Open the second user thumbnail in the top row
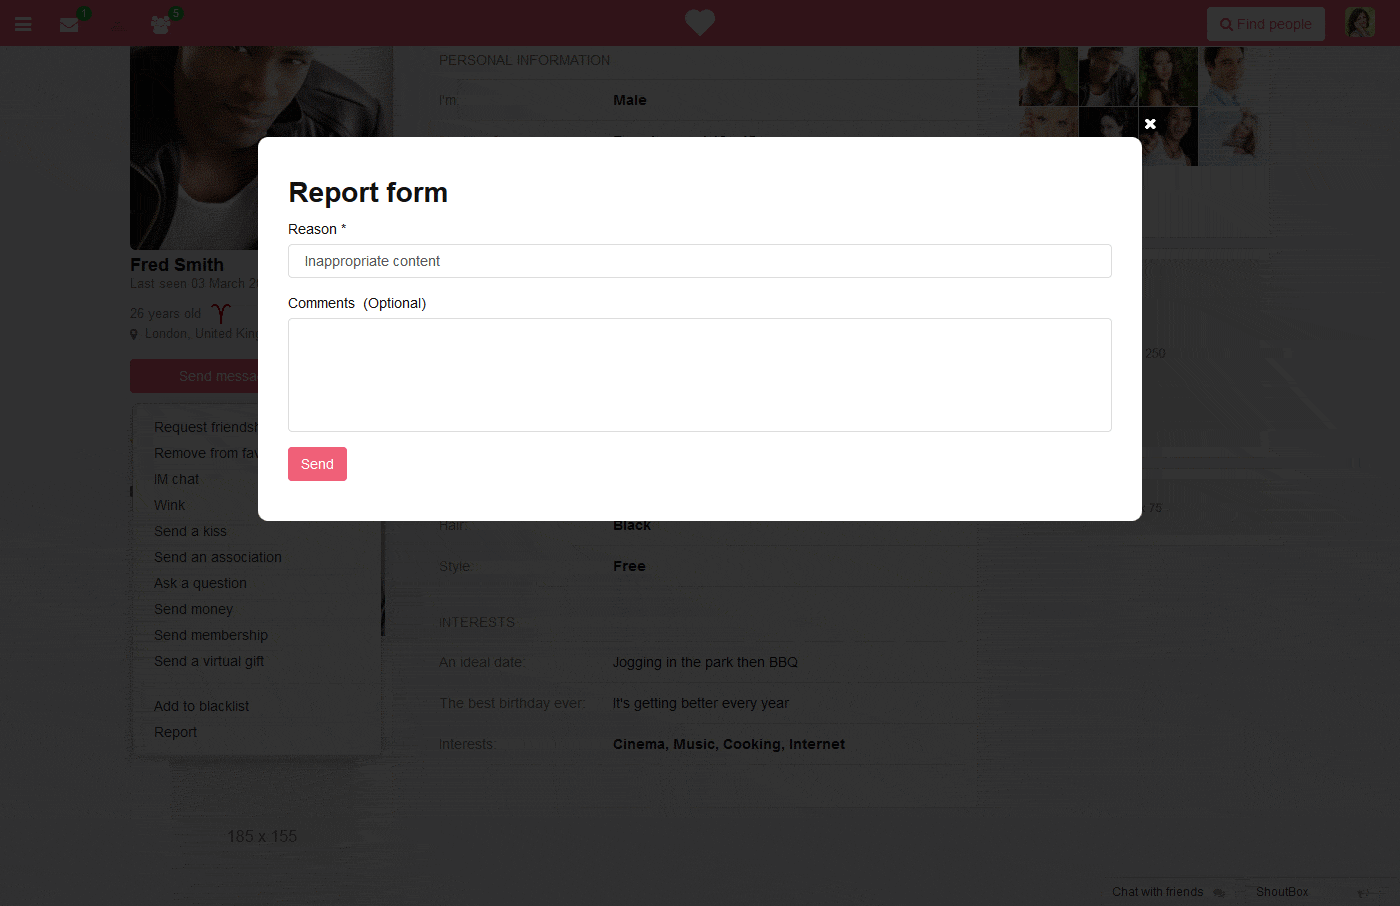This screenshot has height=906, width=1400. [x=1108, y=76]
